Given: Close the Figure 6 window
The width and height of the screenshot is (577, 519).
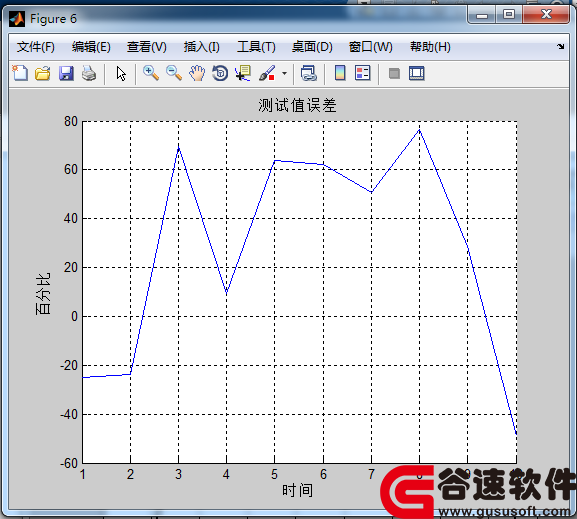Looking at the screenshot, I should tap(546, 15).
